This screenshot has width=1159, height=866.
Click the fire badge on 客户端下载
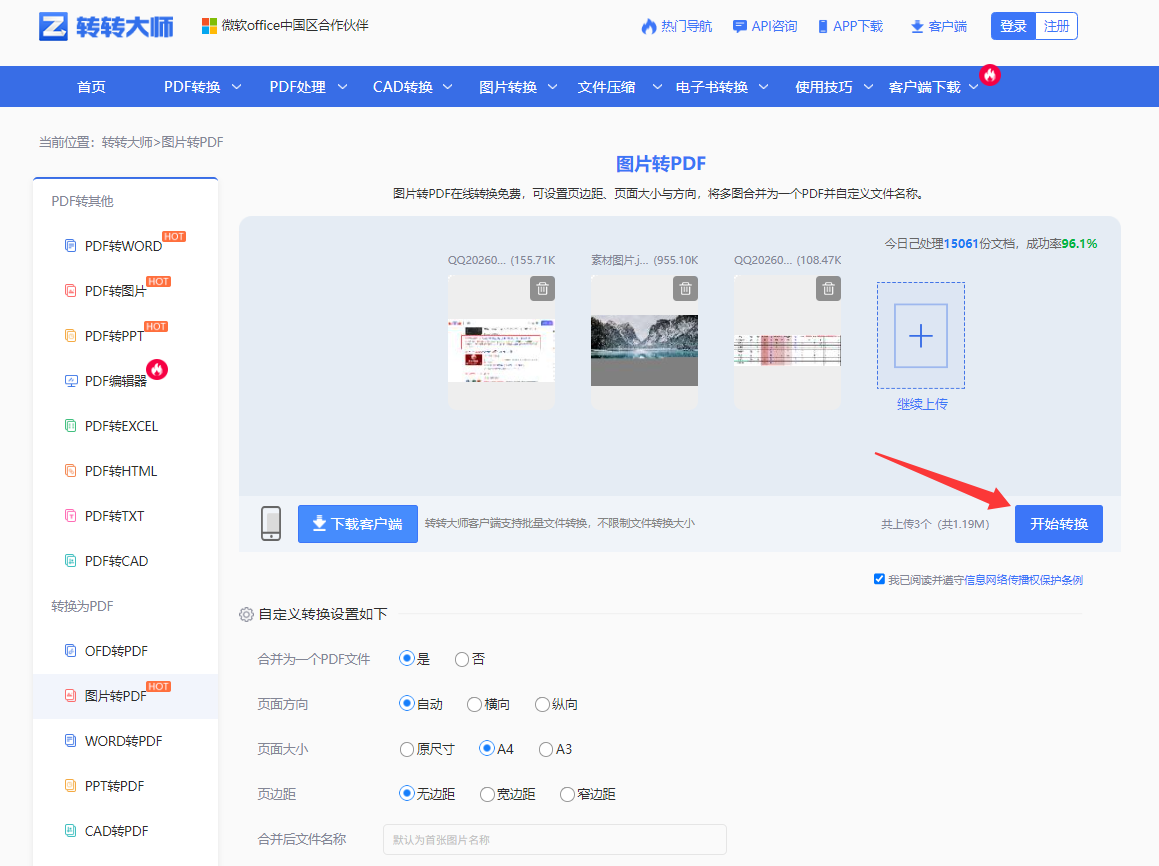990,75
